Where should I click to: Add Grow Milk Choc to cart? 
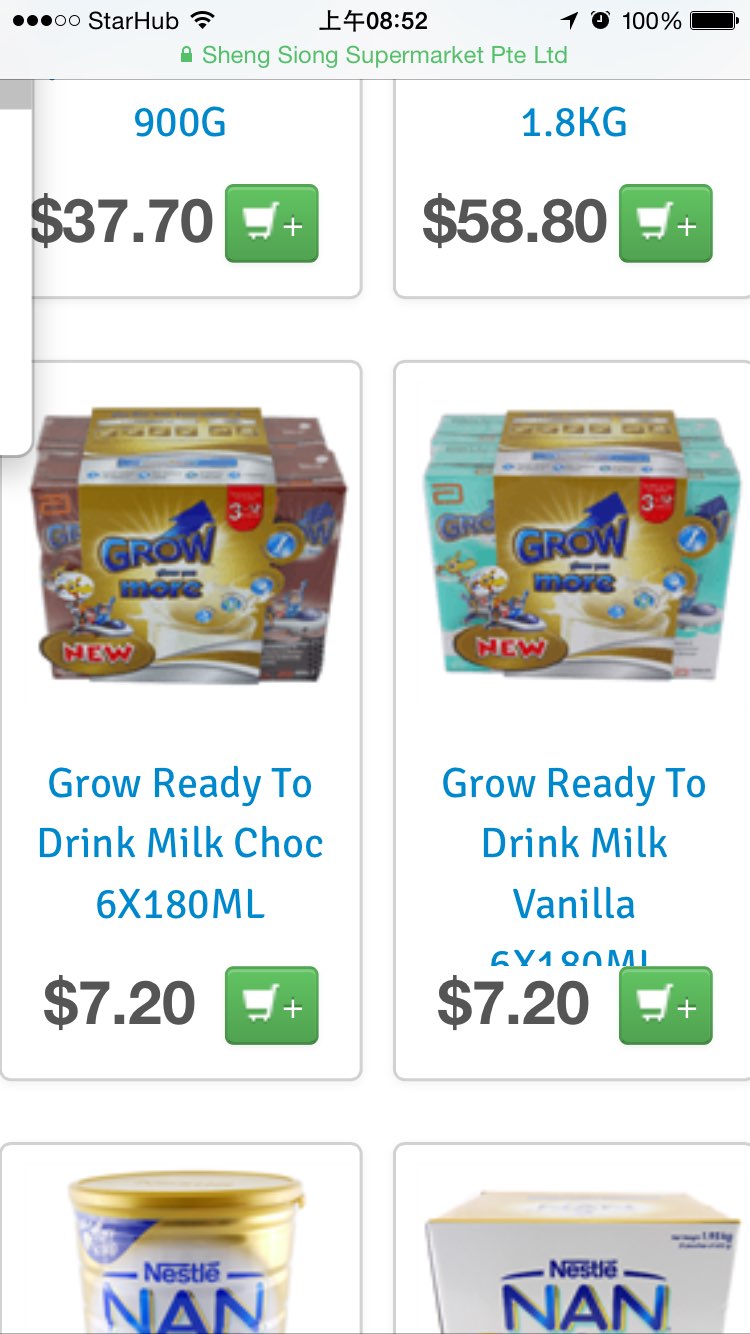coord(272,1005)
